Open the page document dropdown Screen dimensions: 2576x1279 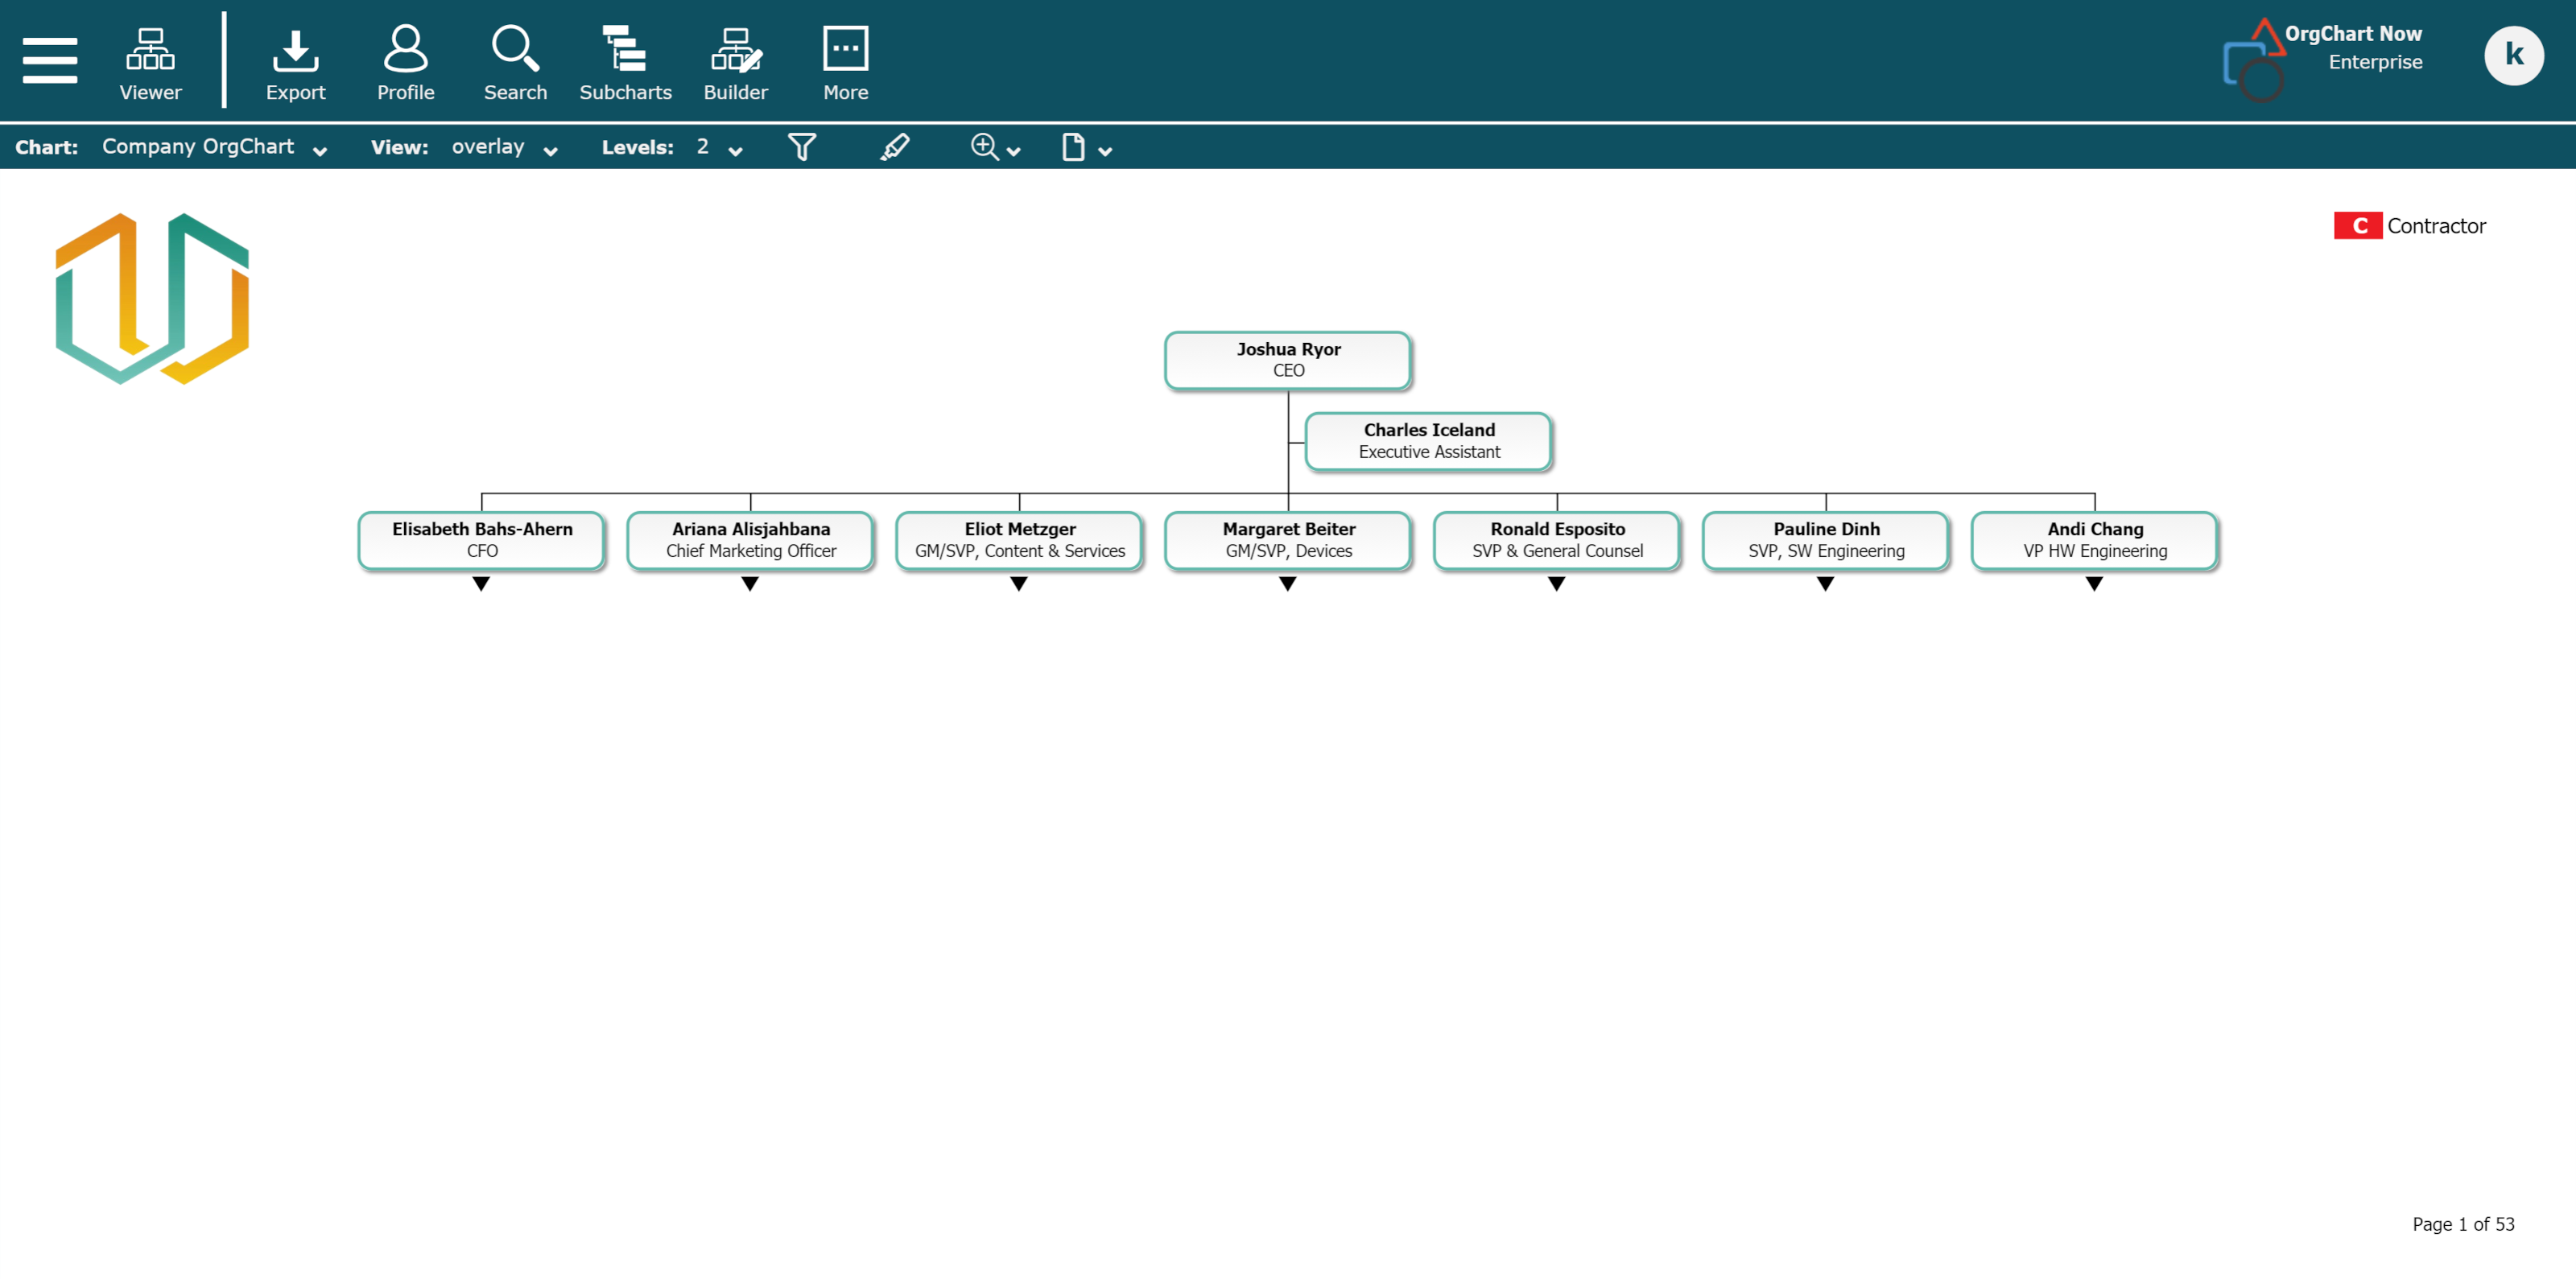point(1086,147)
